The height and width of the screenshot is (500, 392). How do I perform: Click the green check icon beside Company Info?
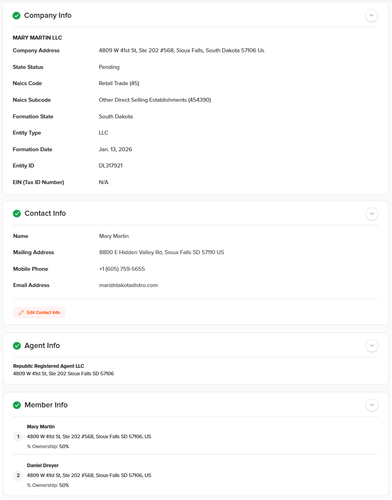point(16,16)
